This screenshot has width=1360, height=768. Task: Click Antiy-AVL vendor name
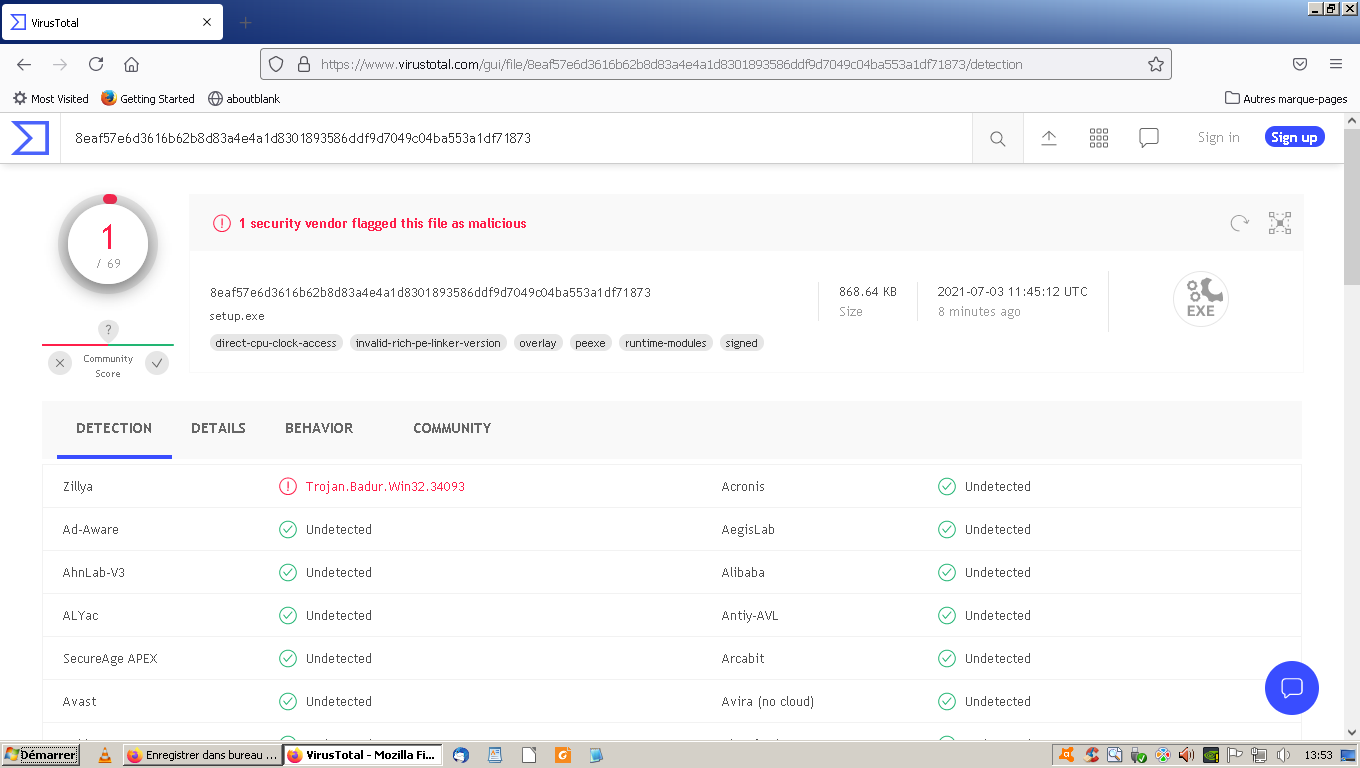pyautogui.click(x=750, y=616)
